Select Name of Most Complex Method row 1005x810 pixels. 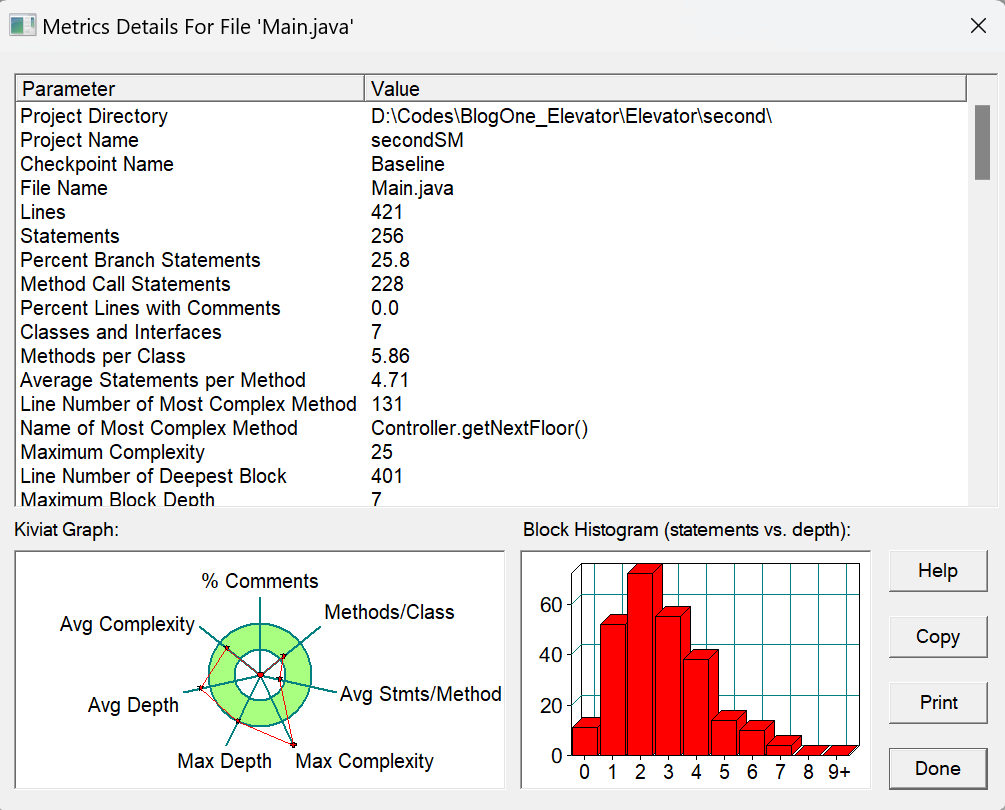491,428
